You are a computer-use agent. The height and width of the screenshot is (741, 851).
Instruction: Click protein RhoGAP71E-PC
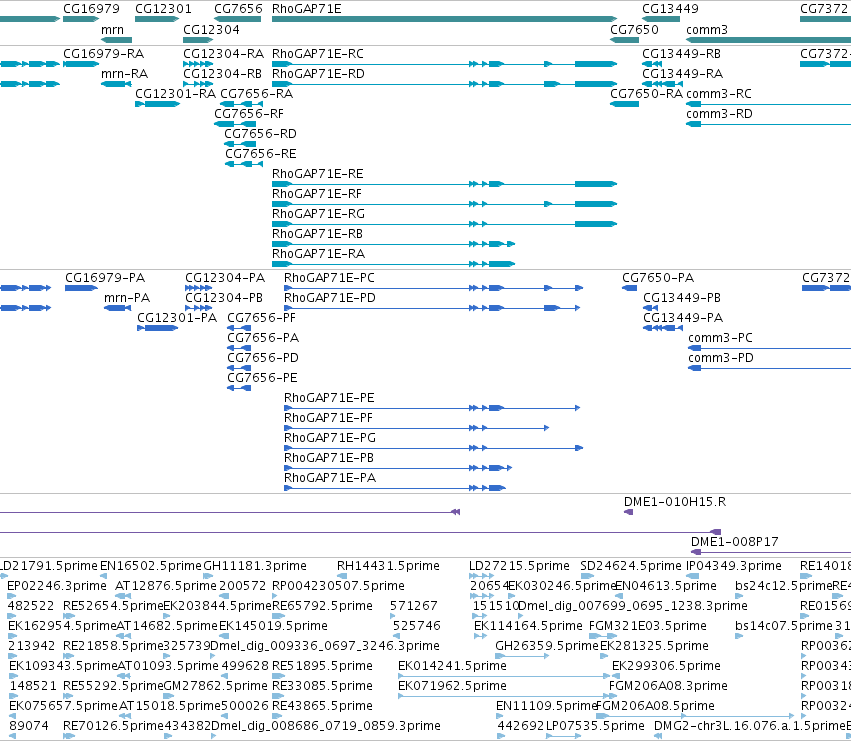[x=329, y=278]
